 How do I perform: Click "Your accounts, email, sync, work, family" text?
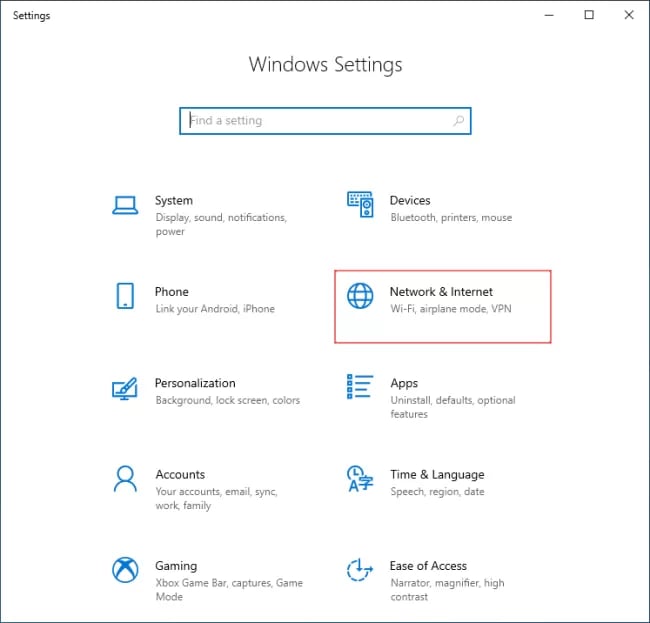(216, 499)
